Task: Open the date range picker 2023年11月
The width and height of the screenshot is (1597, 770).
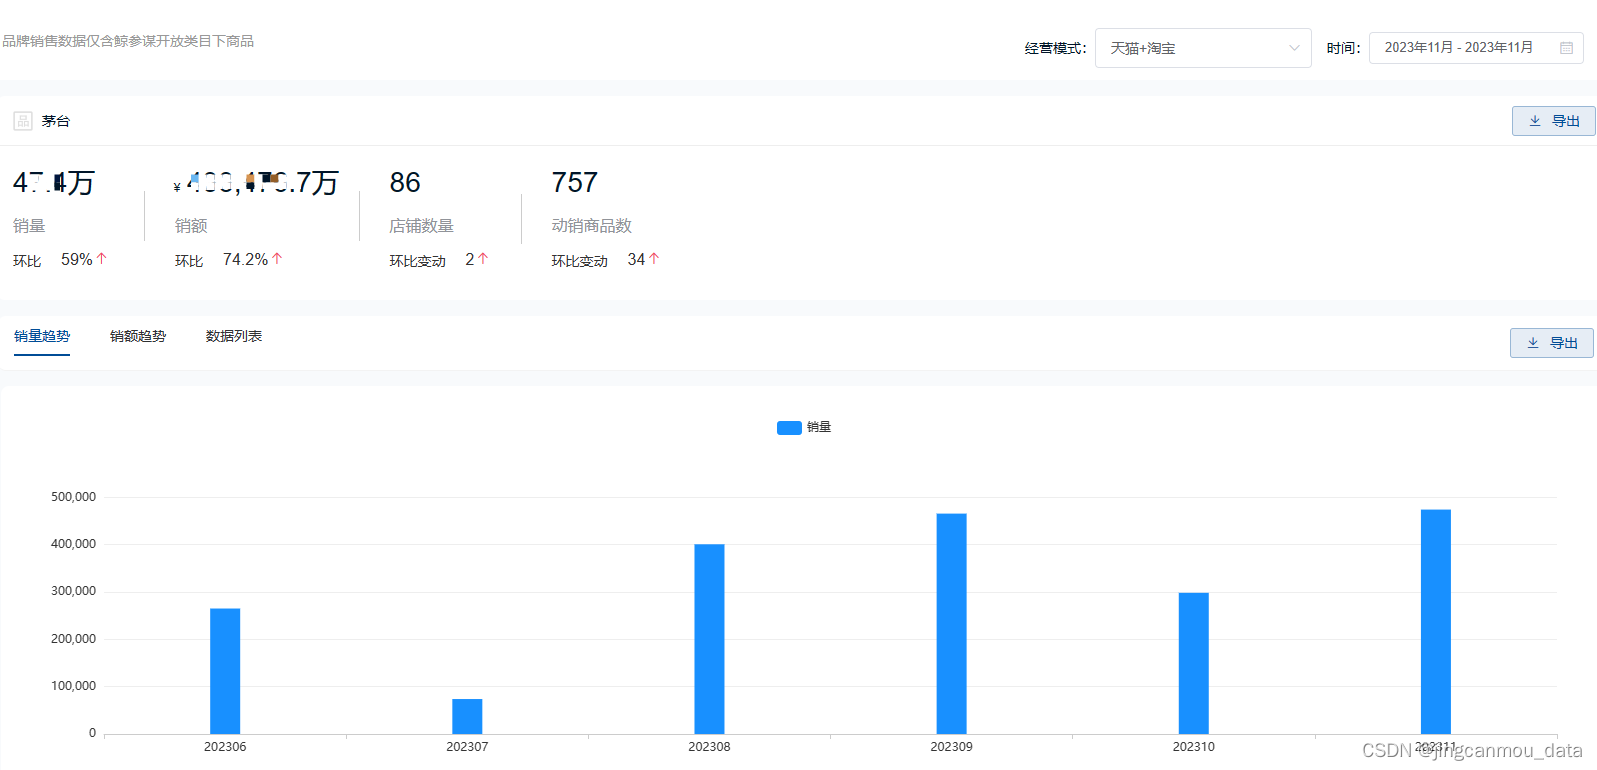Action: [x=1476, y=48]
